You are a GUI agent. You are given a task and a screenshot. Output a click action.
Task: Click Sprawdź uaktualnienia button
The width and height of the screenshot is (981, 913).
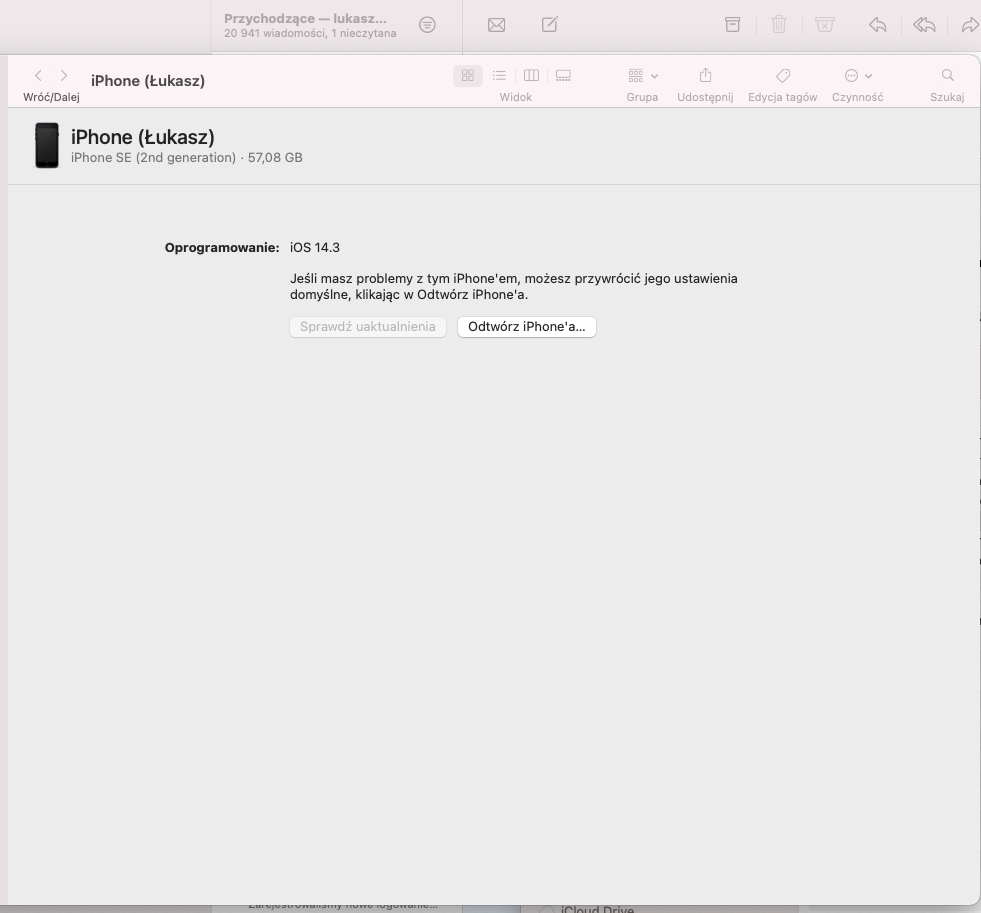[368, 327]
